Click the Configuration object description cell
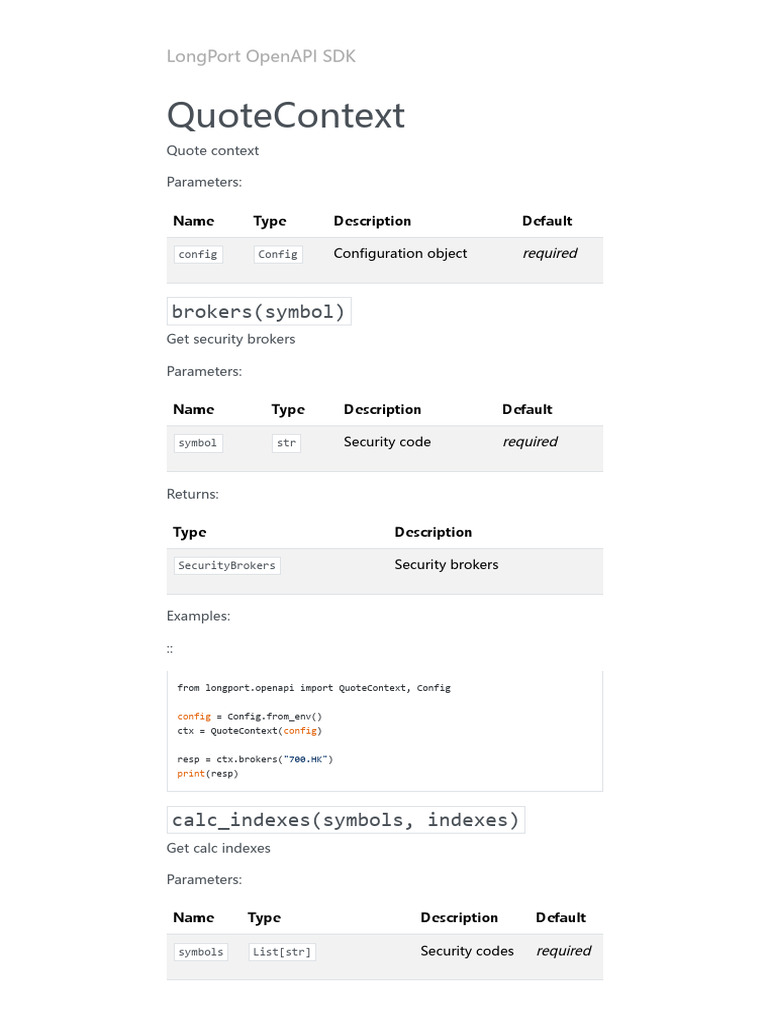The image size is (768, 1024). pyautogui.click(x=400, y=254)
